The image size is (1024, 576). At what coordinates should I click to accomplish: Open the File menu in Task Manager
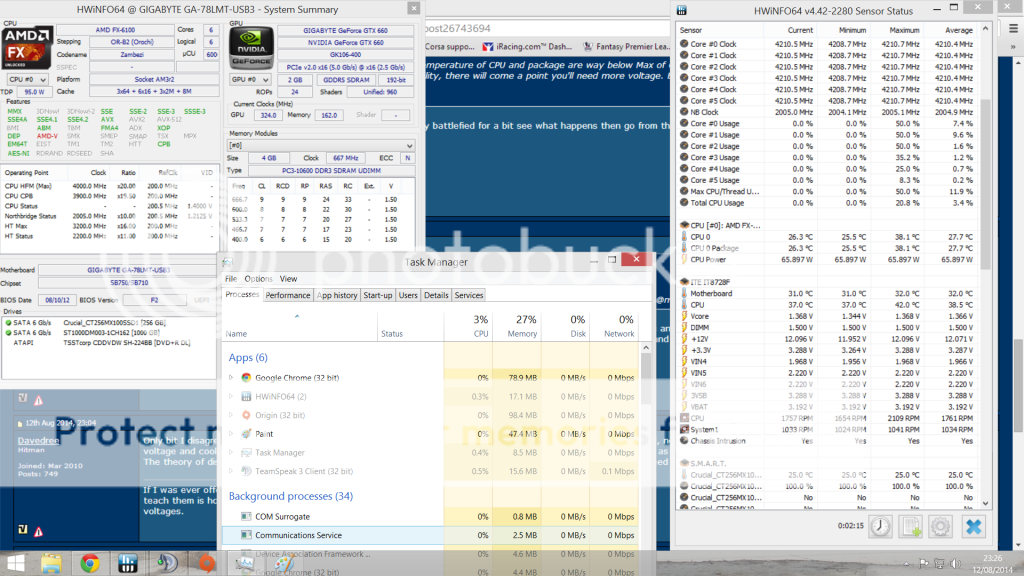click(231, 279)
